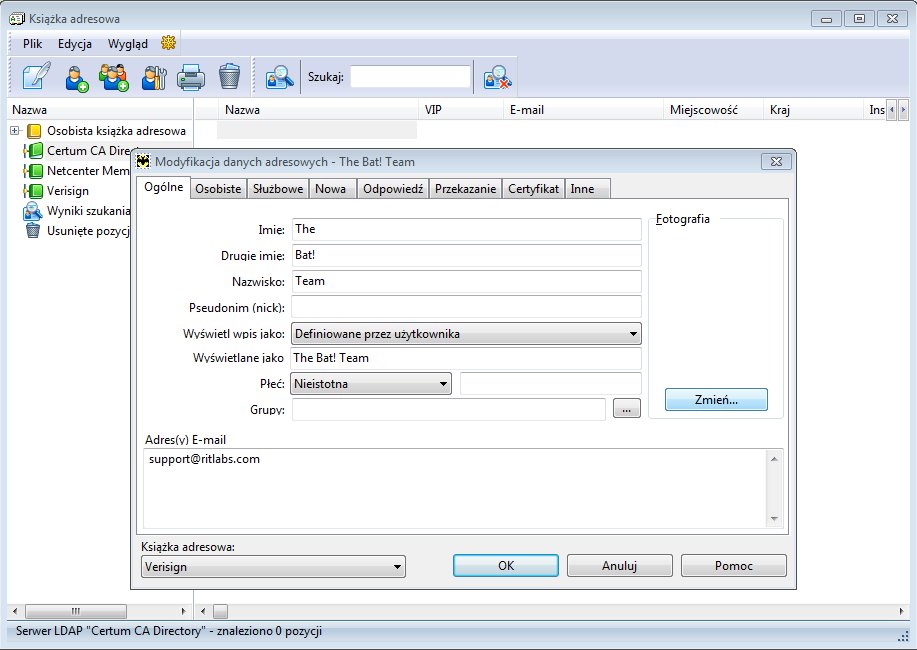Expand the Osobista książka adresowa tree node

(x=15, y=131)
